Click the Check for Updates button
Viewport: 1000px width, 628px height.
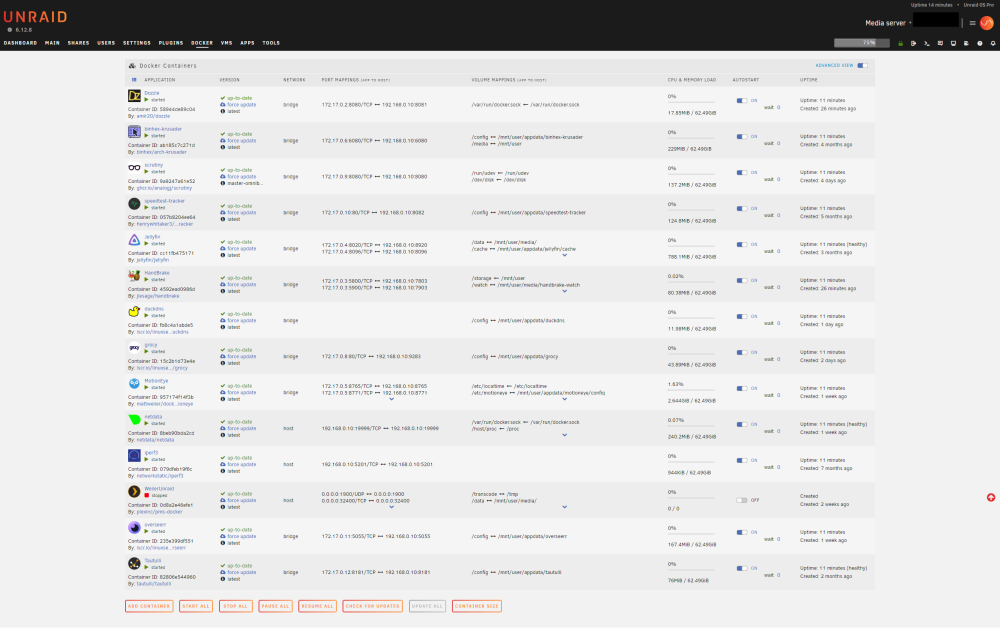372,606
